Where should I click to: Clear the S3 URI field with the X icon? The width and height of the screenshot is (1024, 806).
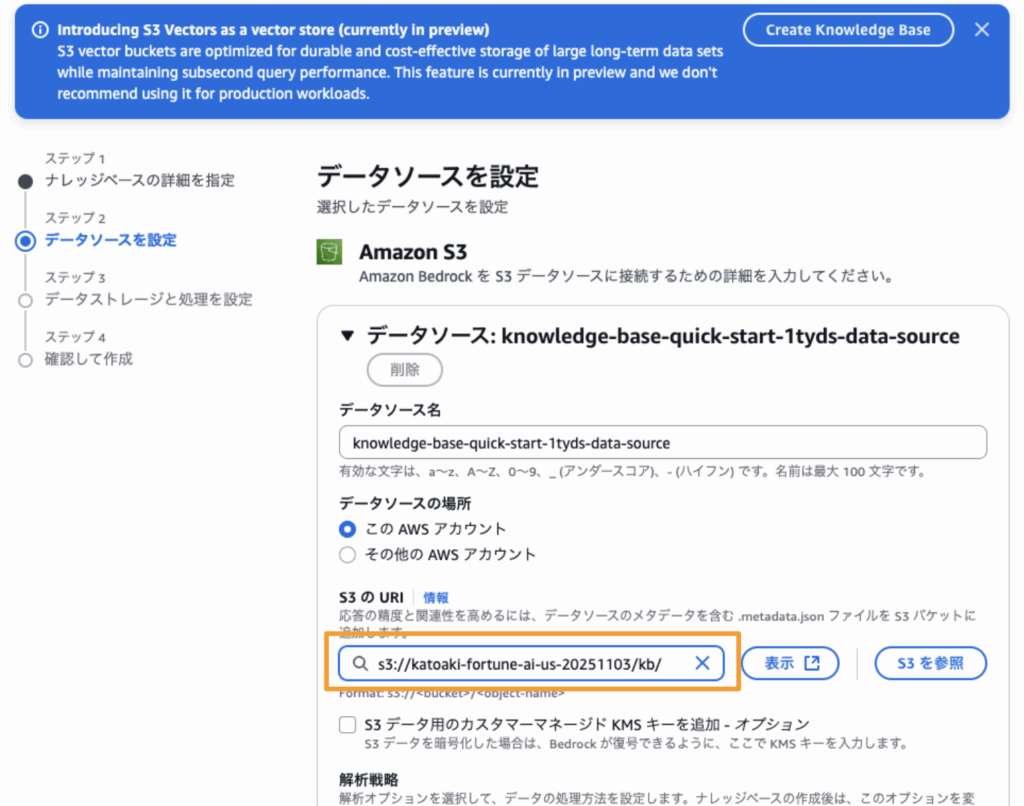pyautogui.click(x=702, y=663)
